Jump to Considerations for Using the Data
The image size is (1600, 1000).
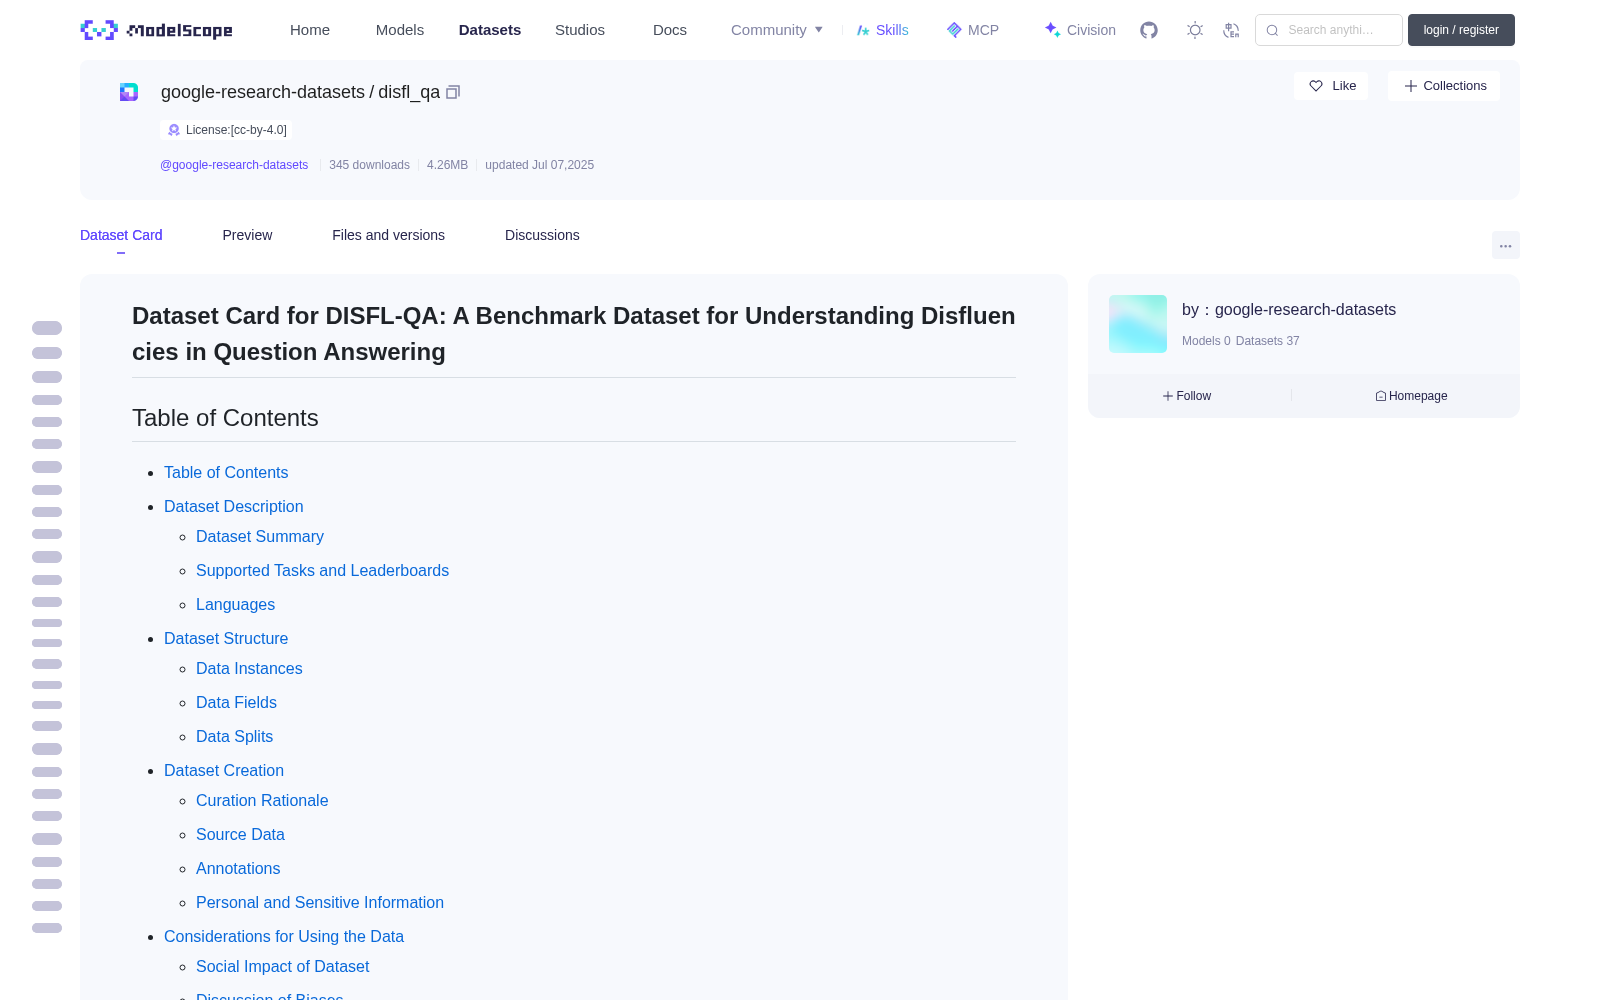click(284, 936)
